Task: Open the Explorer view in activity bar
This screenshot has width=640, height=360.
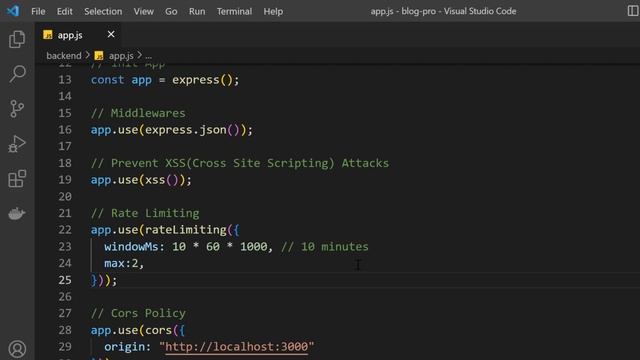Action: (17, 39)
